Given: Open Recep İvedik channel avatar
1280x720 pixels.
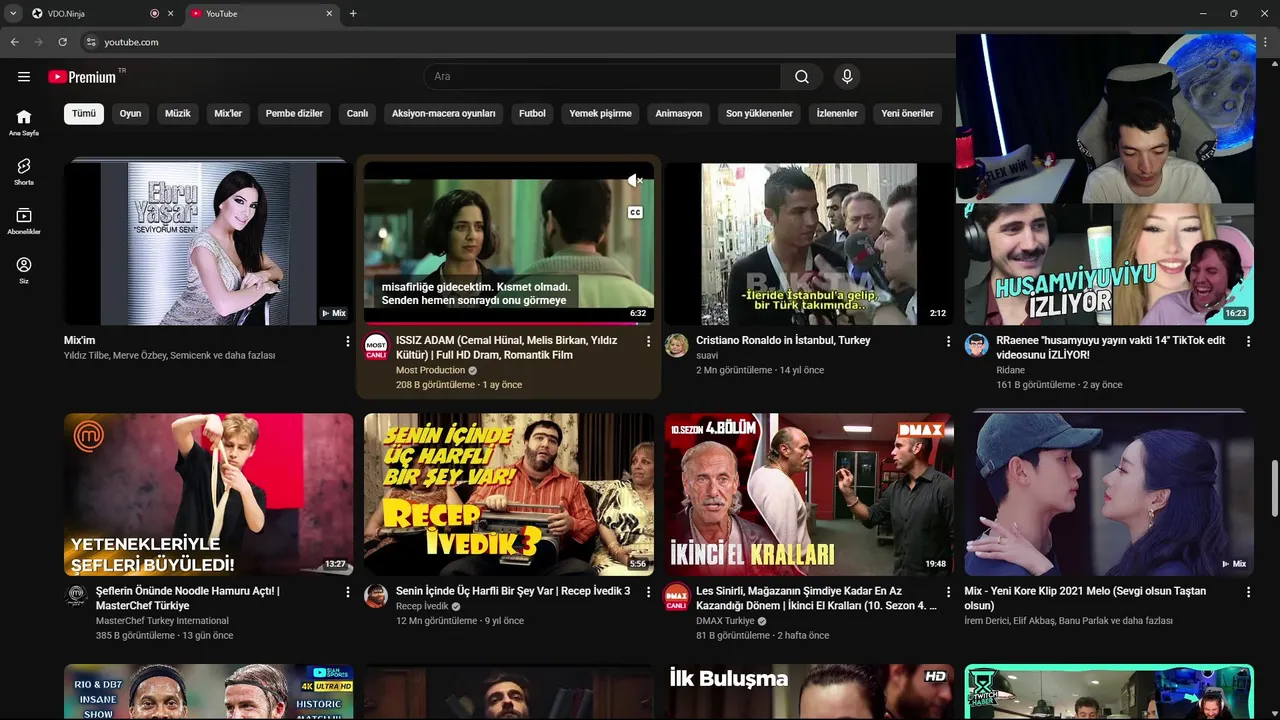Looking at the screenshot, I should pos(376,597).
